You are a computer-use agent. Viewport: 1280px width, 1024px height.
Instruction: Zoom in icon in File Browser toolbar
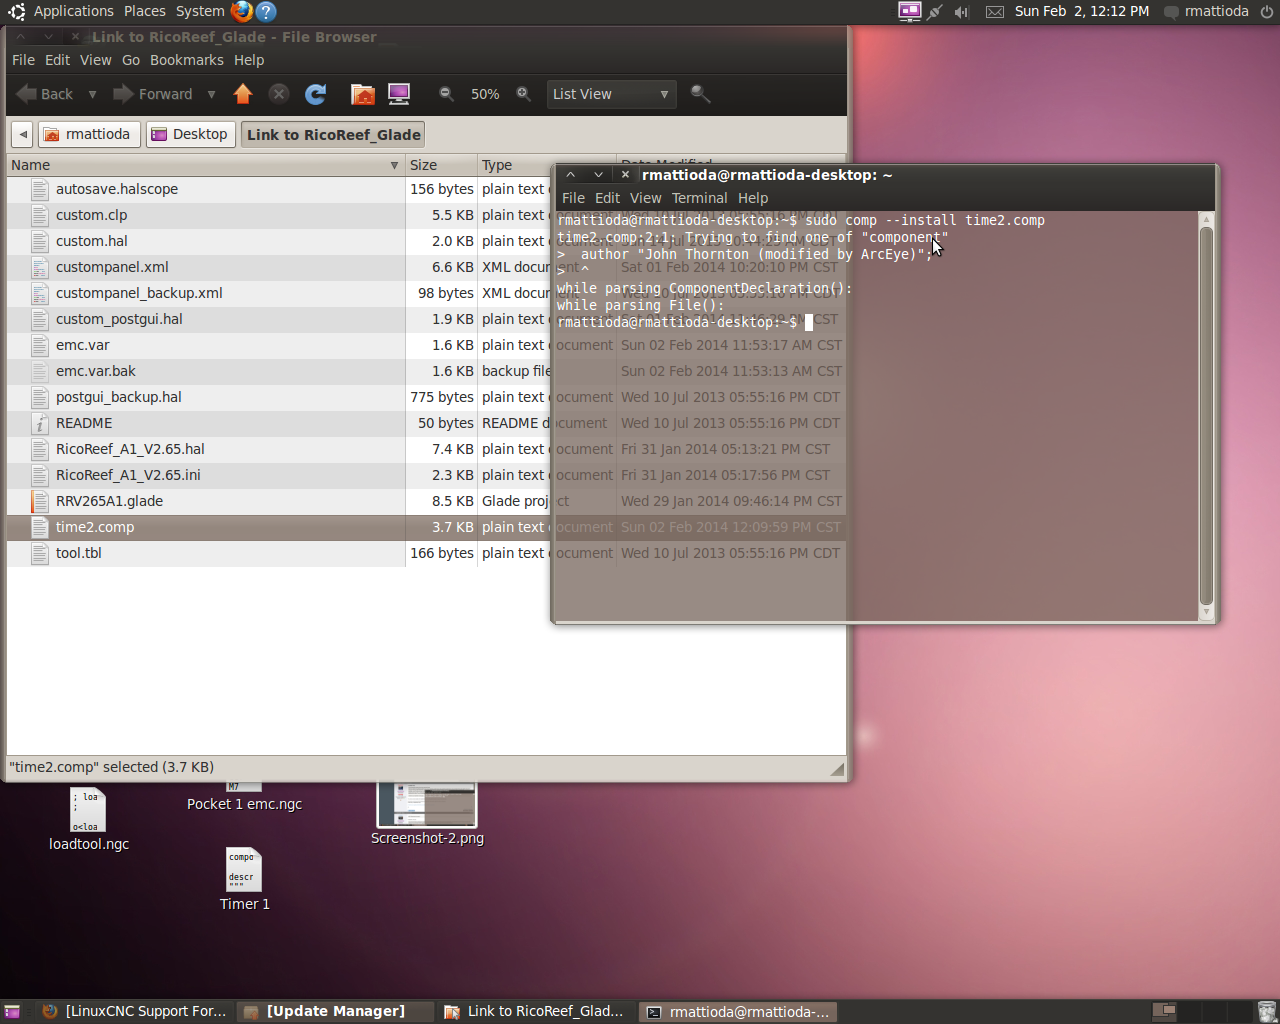523,94
